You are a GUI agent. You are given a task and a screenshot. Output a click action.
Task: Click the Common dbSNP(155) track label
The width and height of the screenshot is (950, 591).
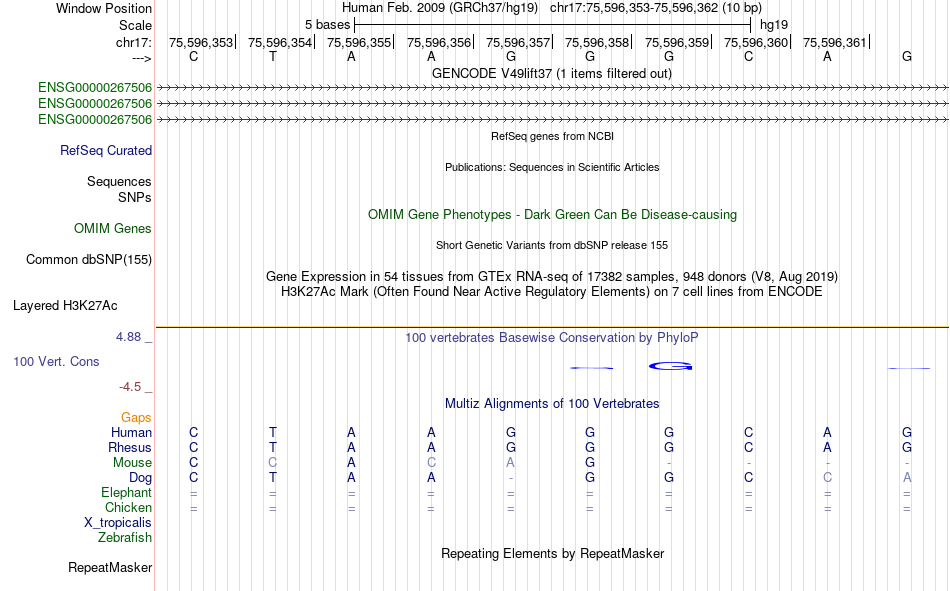point(89,259)
